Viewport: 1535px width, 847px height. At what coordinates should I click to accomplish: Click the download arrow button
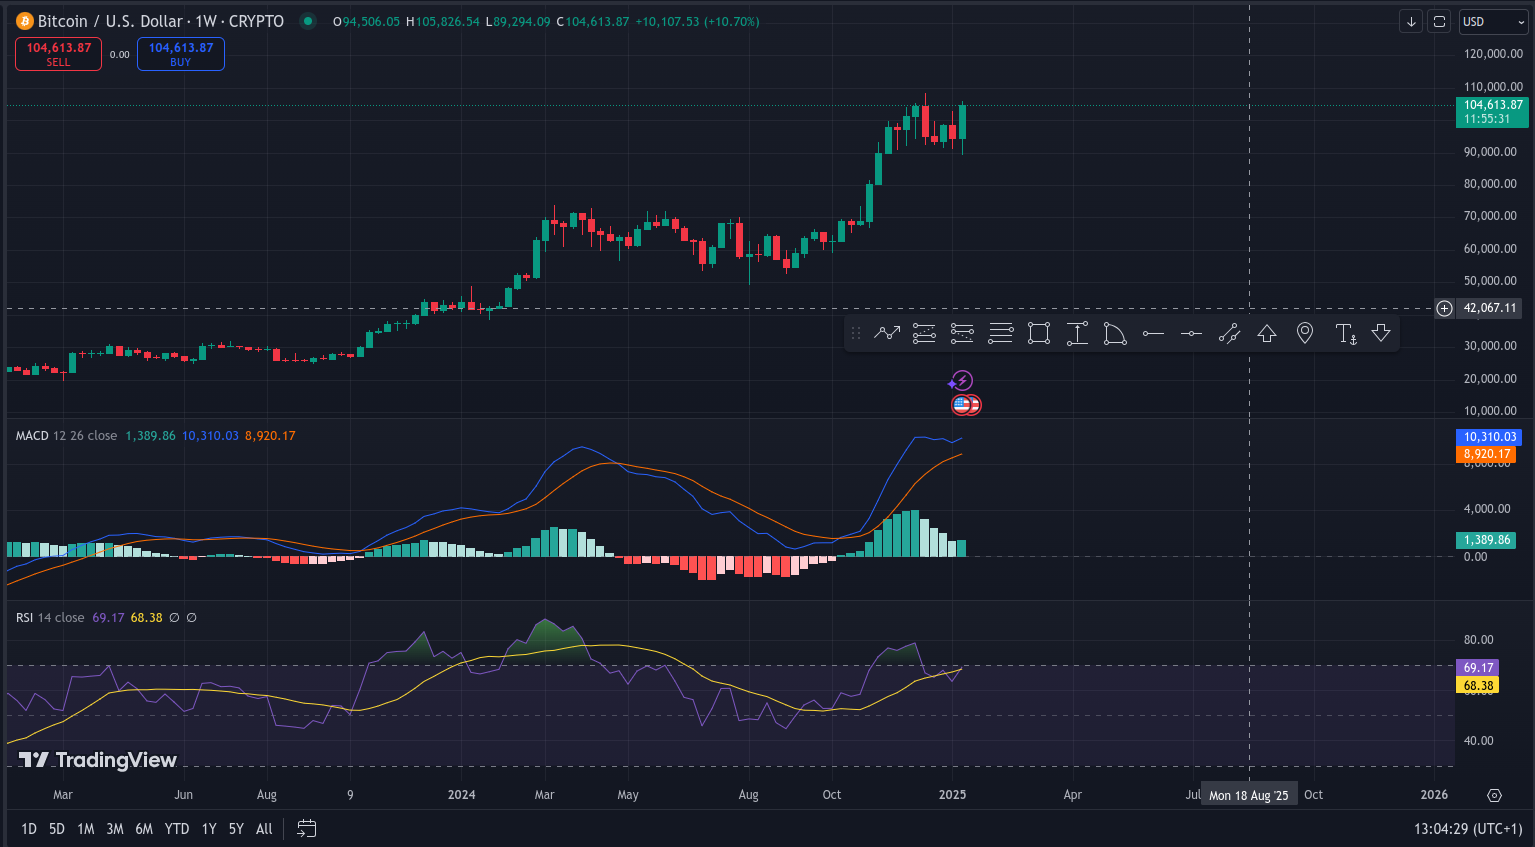(1411, 21)
